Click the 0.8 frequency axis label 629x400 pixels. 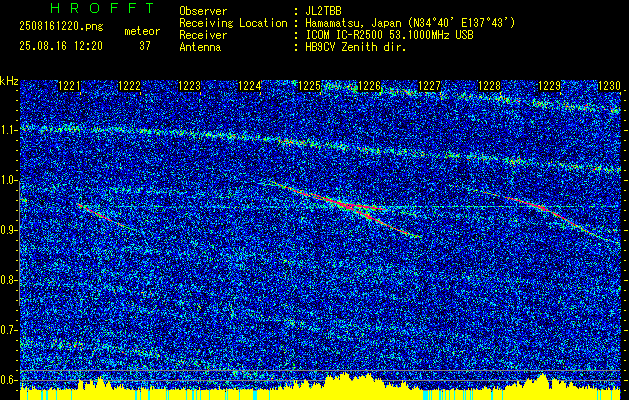[9, 280]
